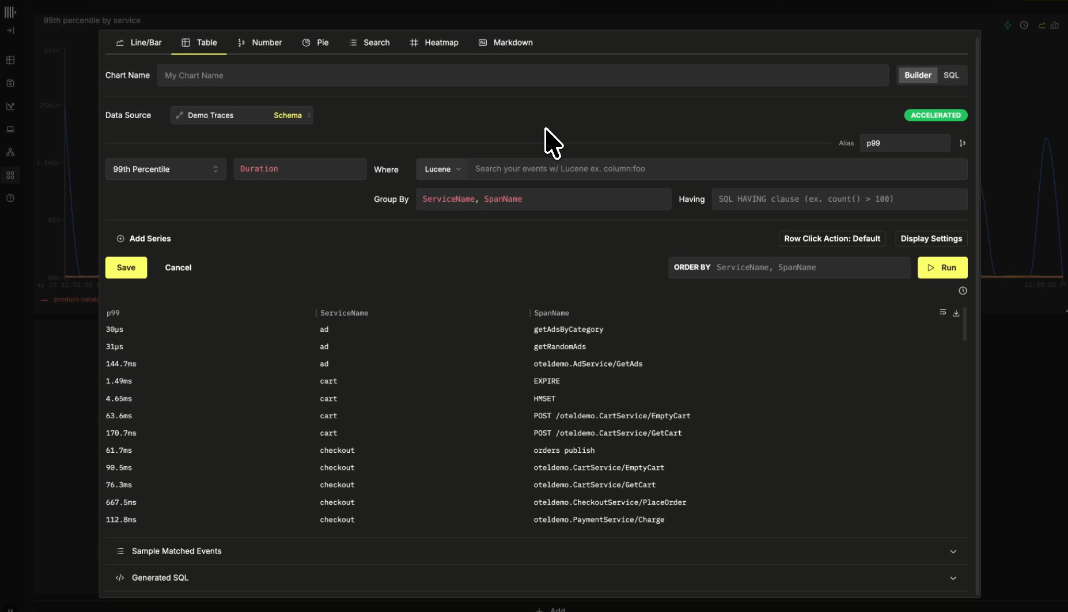
Task: Open Display Settings
Action: tap(931, 239)
